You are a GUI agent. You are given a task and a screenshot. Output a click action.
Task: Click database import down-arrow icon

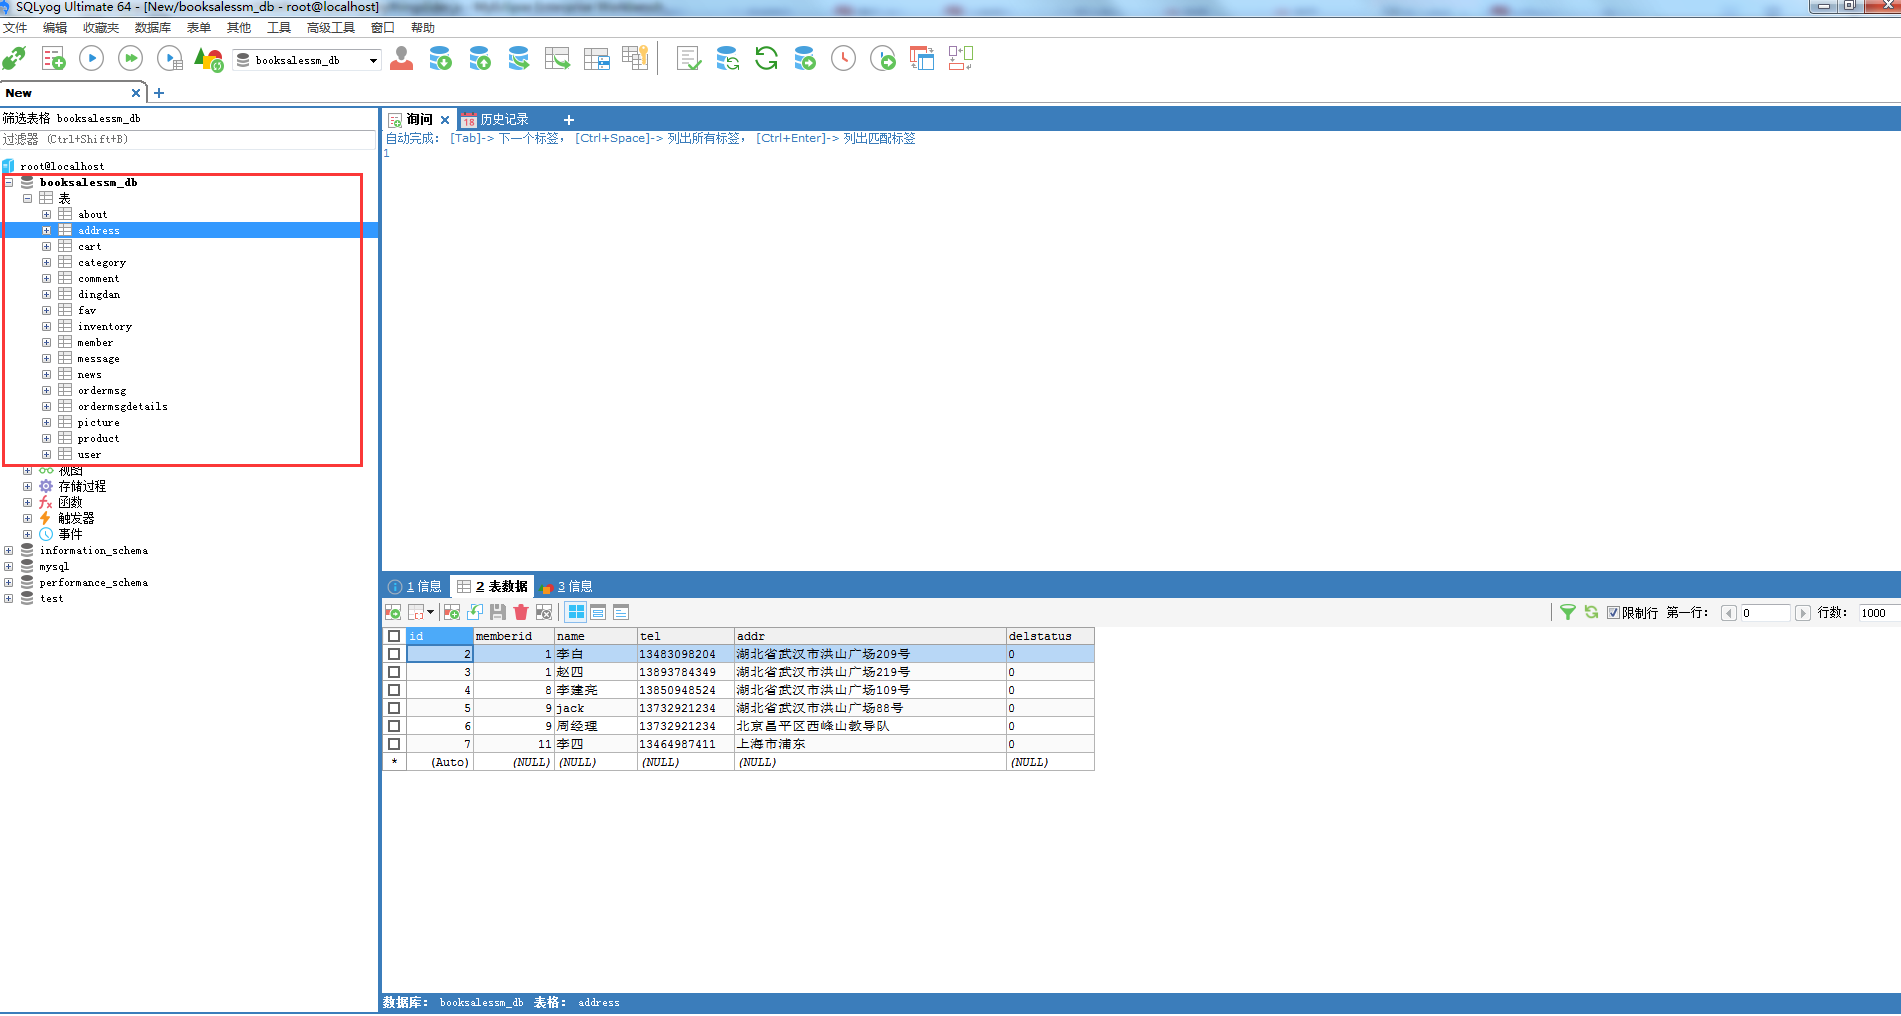[x=440, y=59]
